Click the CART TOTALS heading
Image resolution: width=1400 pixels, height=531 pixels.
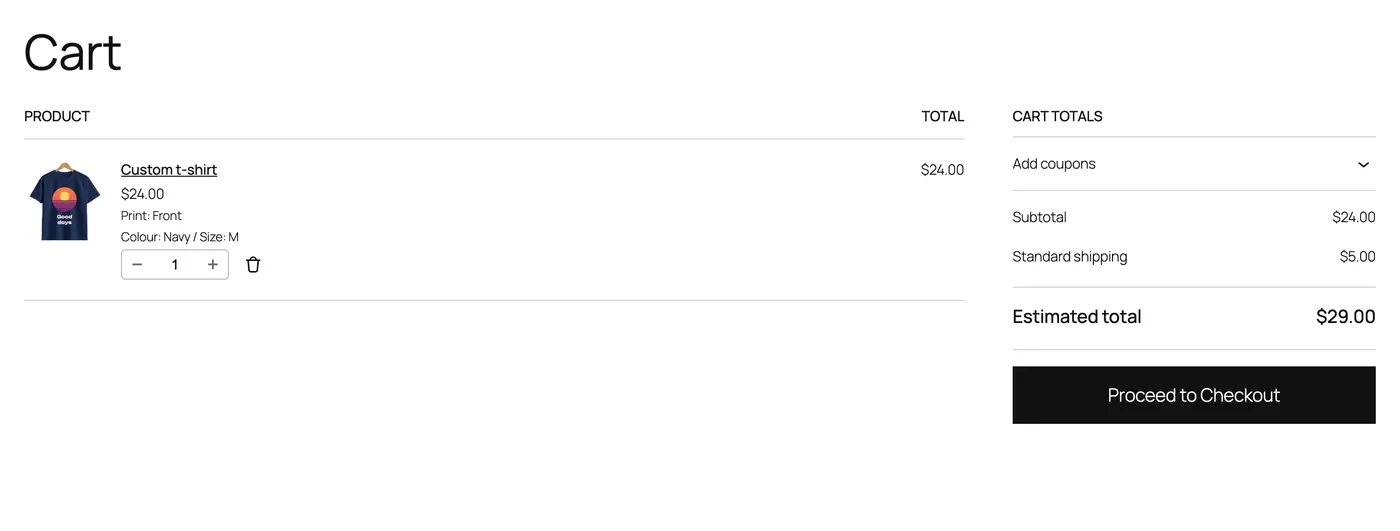pos(1057,116)
